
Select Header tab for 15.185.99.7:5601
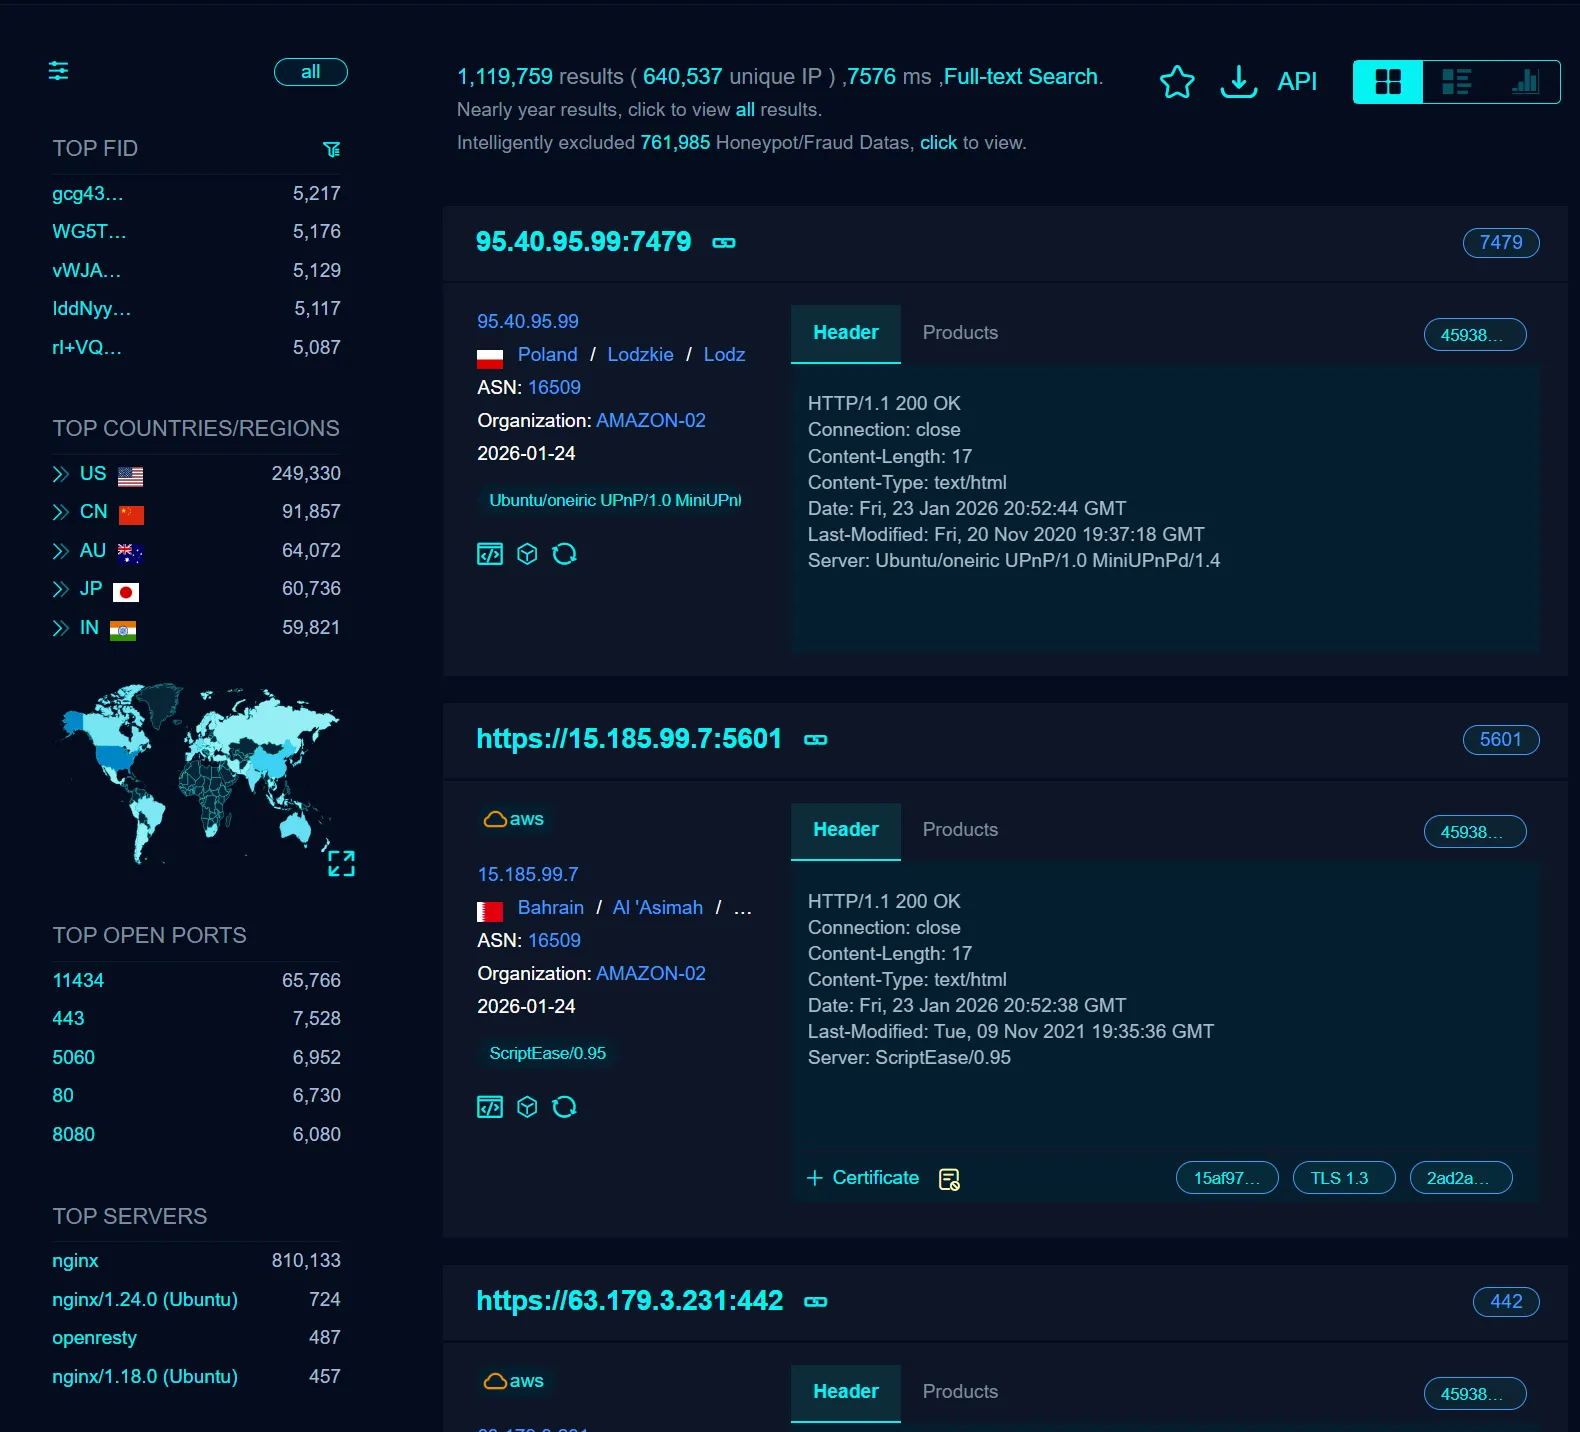[846, 830]
